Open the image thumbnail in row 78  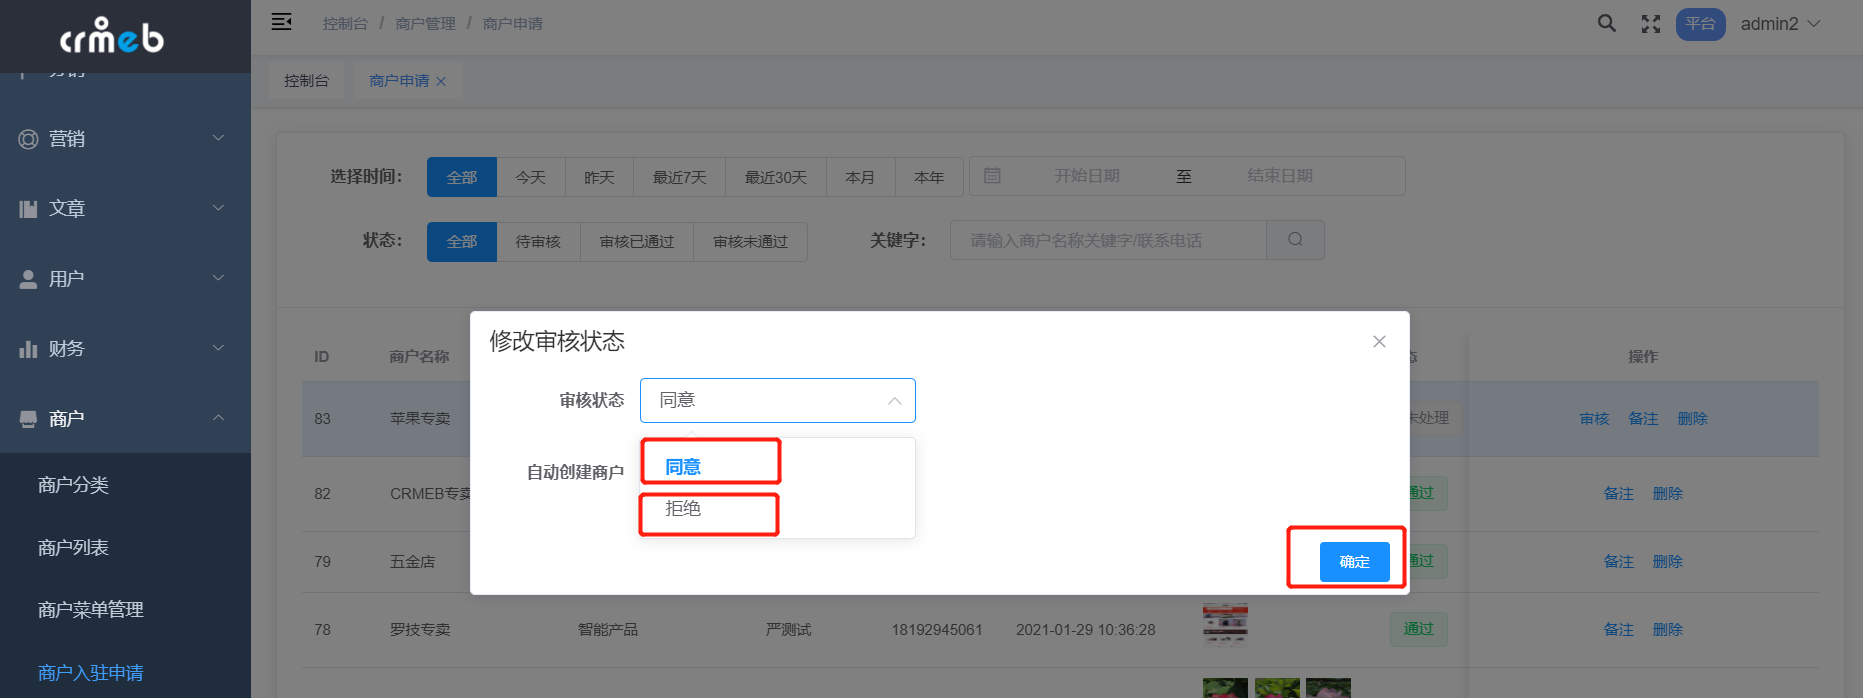pos(1225,623)
